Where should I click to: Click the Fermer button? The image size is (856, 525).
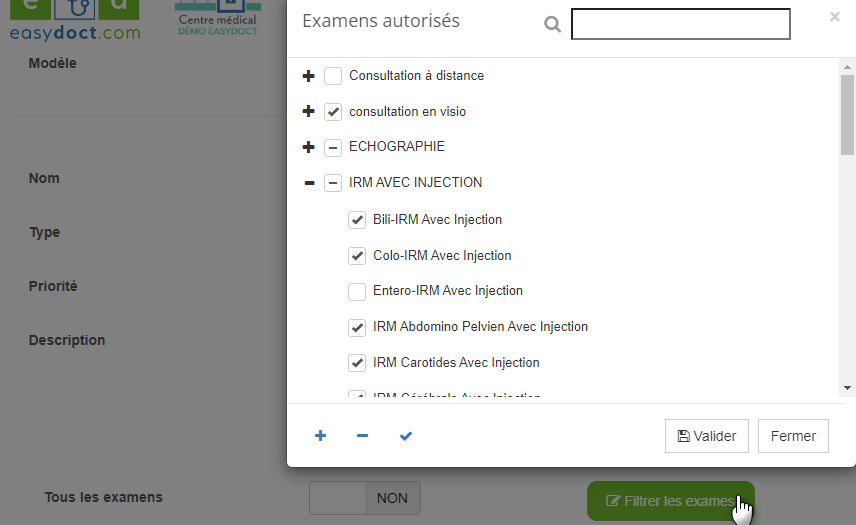[793, 436]
